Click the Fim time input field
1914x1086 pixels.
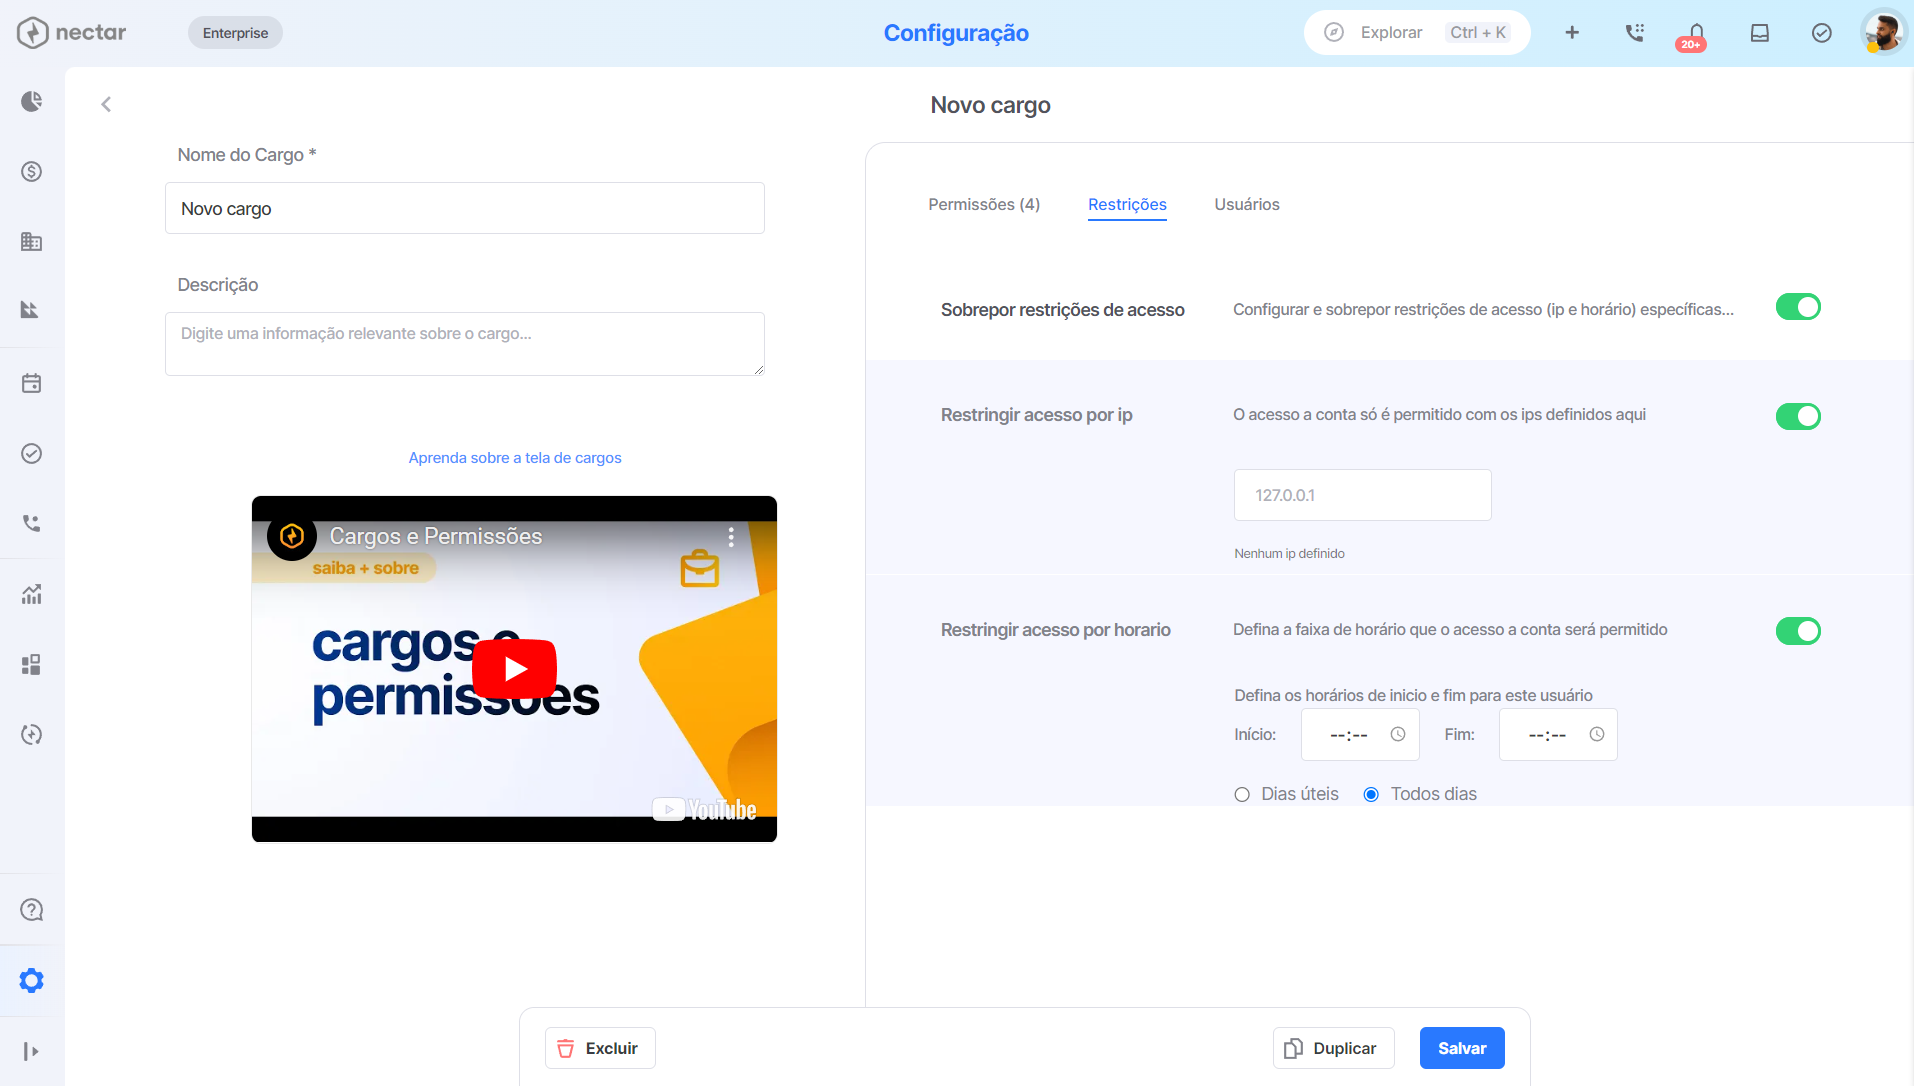pyautogui.click(x=1558, y=734)
